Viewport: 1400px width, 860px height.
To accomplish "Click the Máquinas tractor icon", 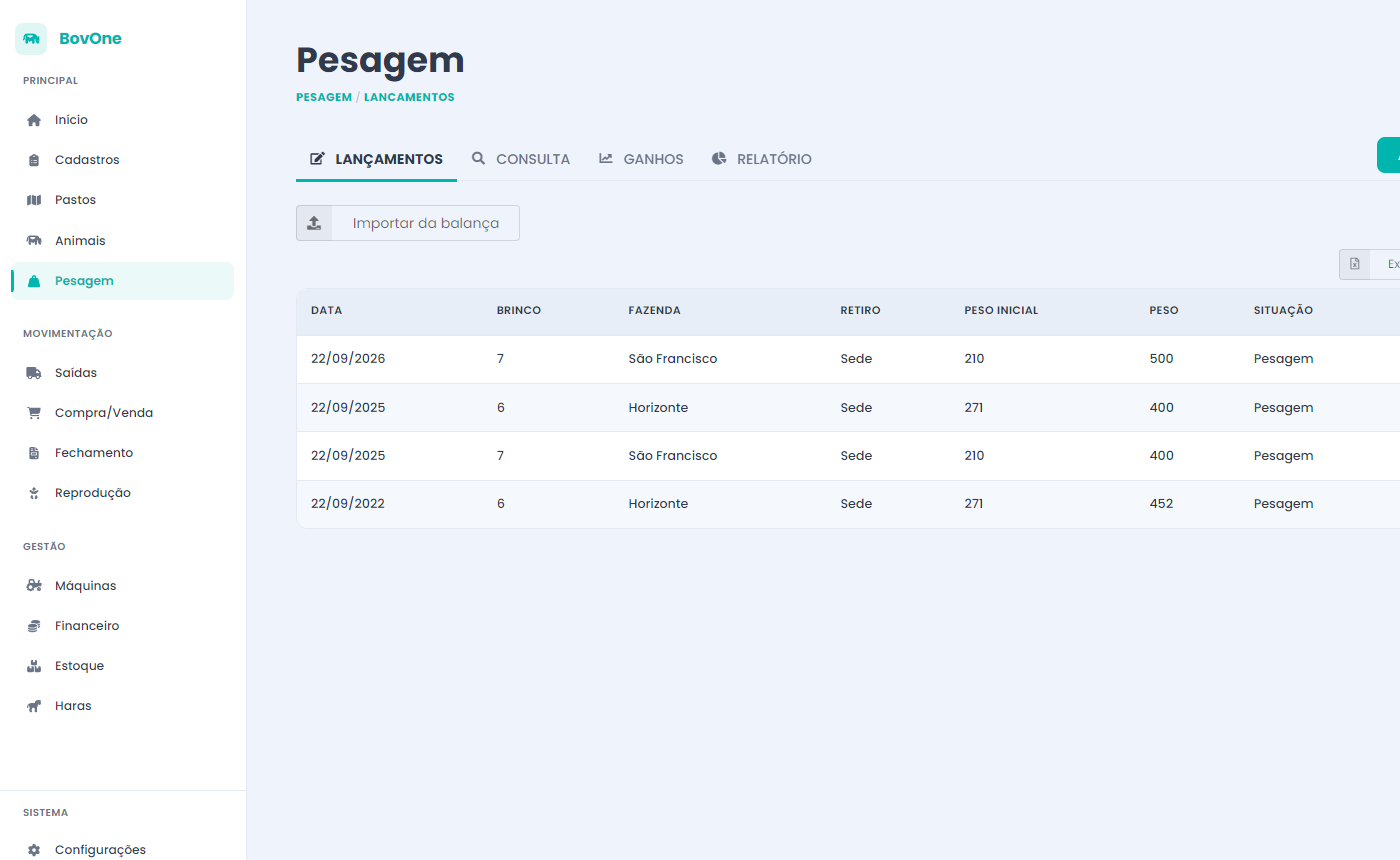I will [34, 586].
